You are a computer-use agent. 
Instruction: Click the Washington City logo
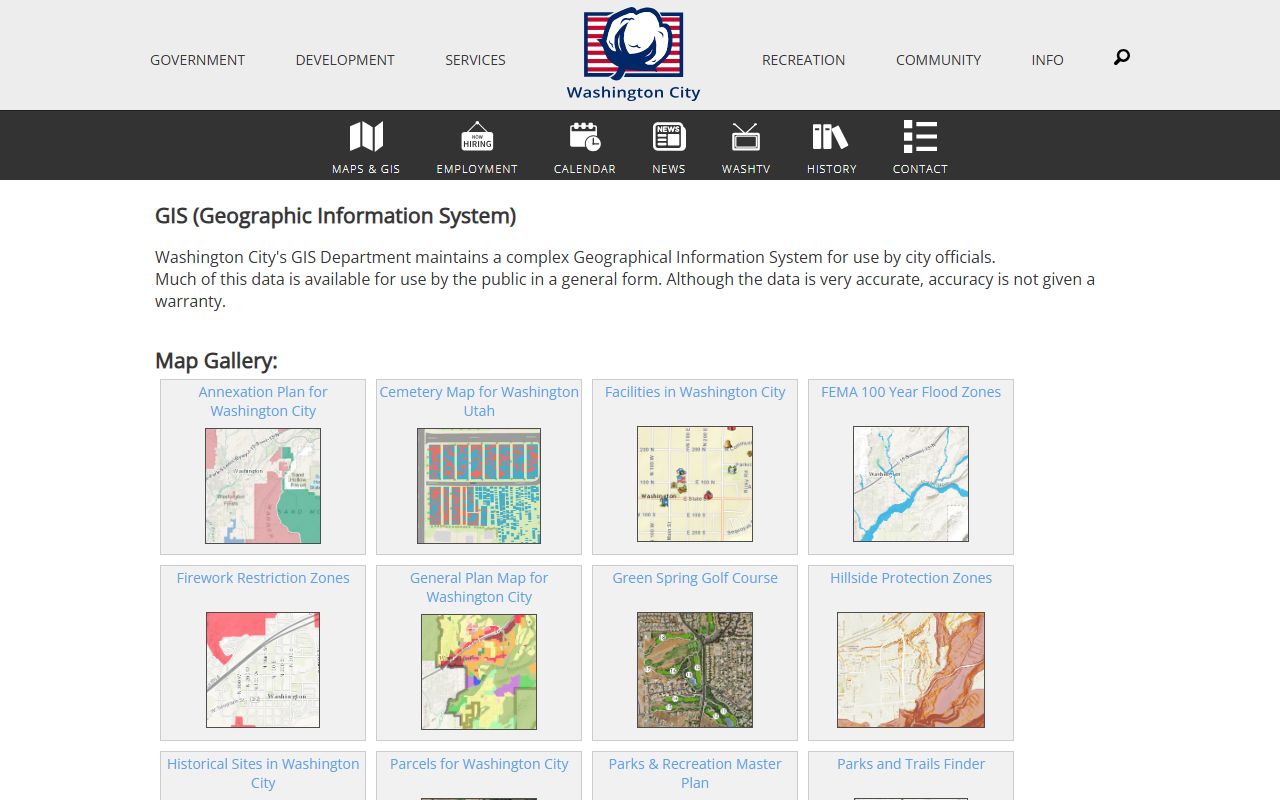[x=633, y=54]
